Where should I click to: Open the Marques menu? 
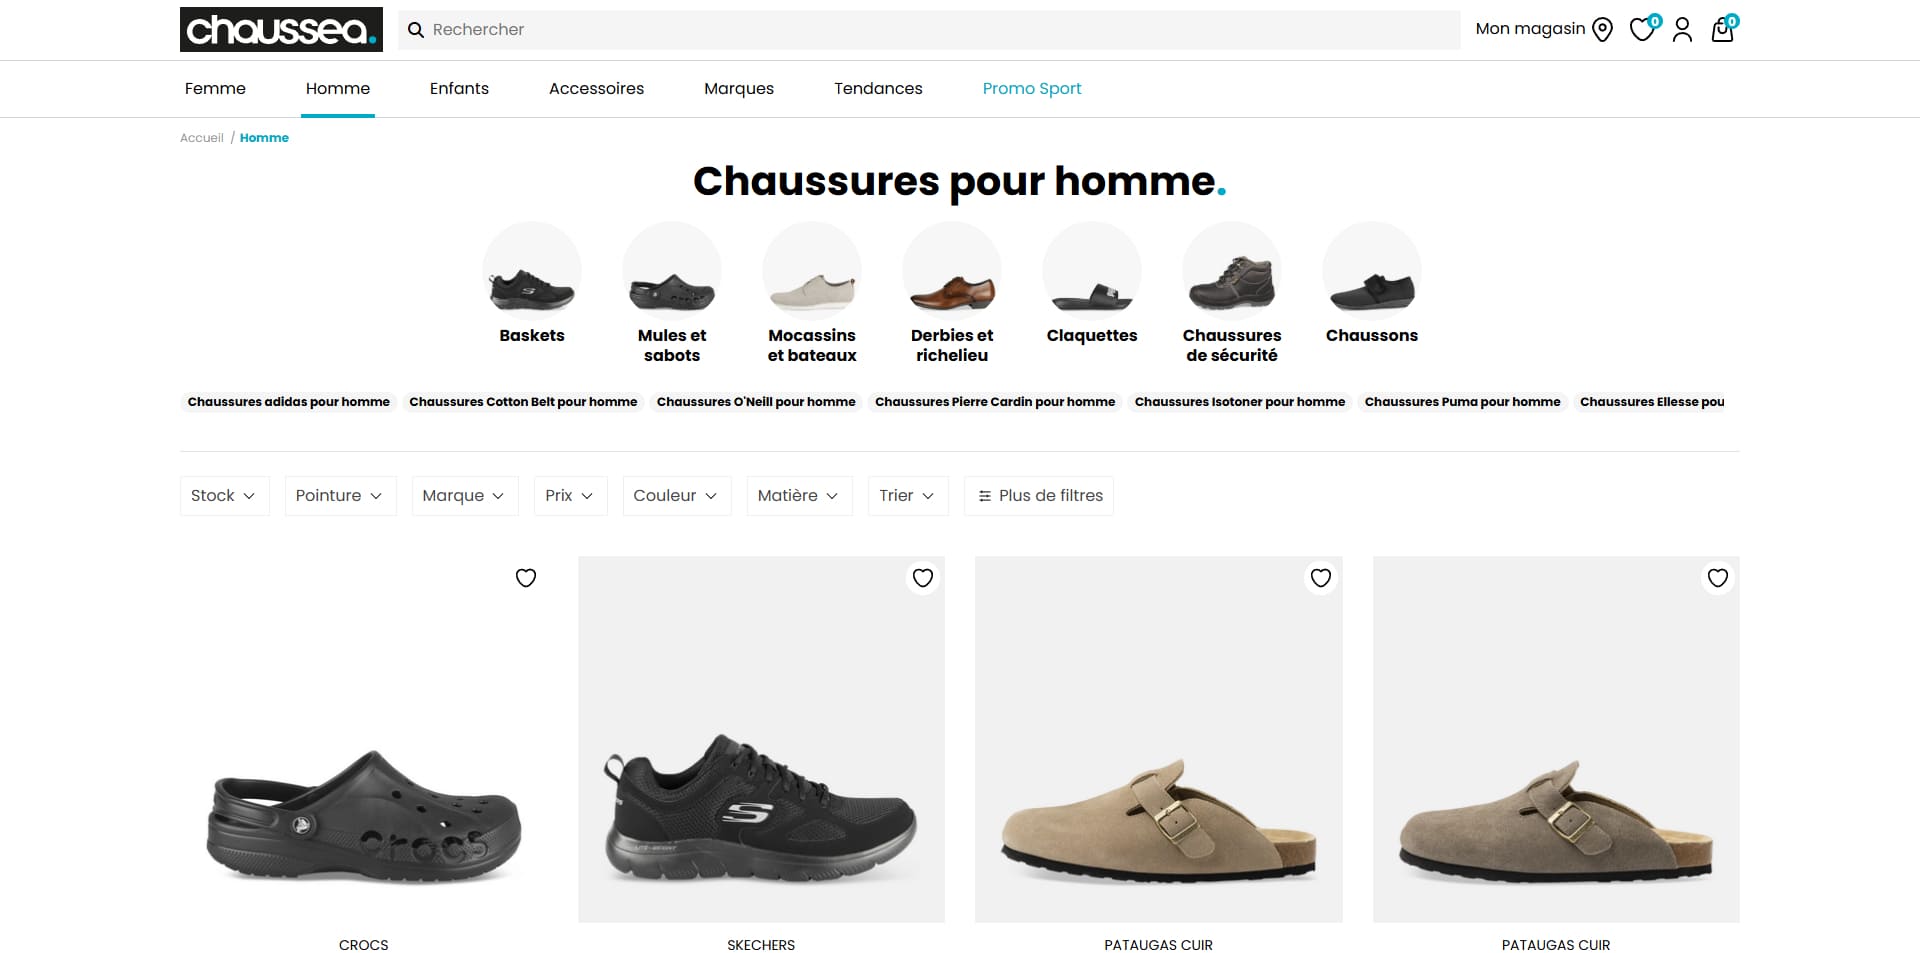coord(739,89)
